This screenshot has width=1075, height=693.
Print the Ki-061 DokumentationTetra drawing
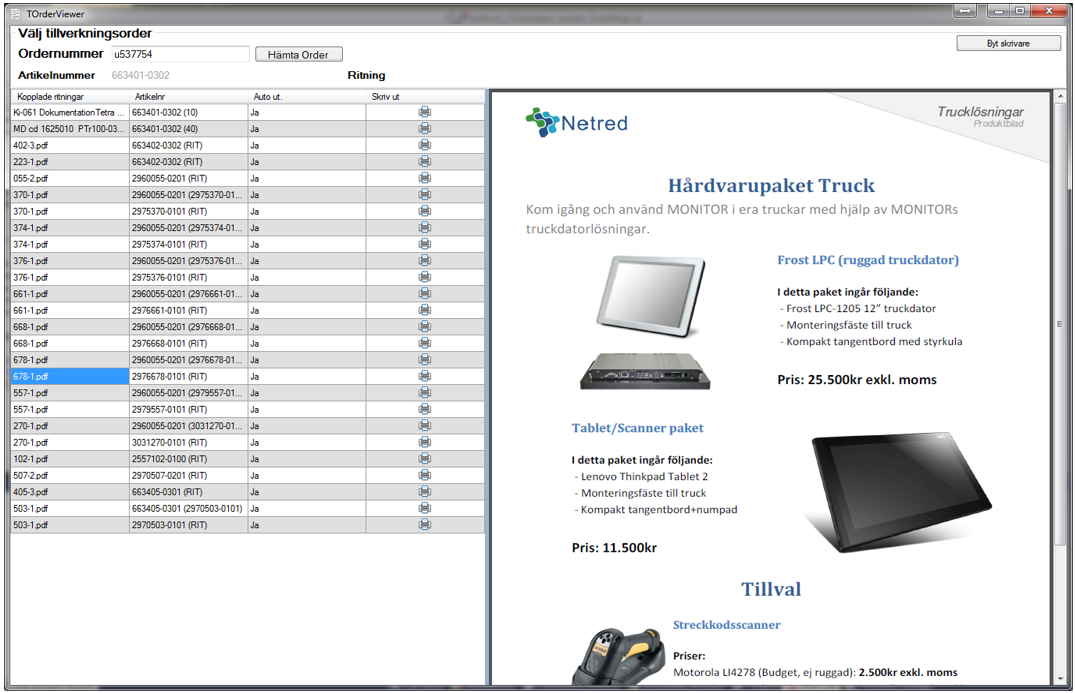(x=425, y=112)
